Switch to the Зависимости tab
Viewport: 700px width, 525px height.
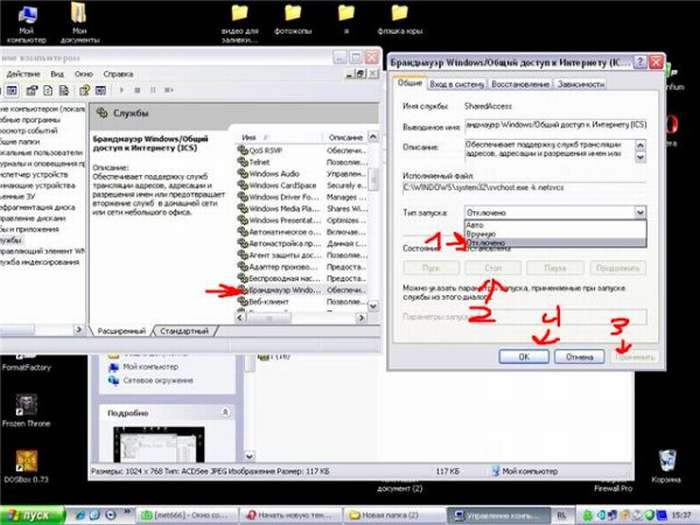pyautogui.click(x=580, y=84)
